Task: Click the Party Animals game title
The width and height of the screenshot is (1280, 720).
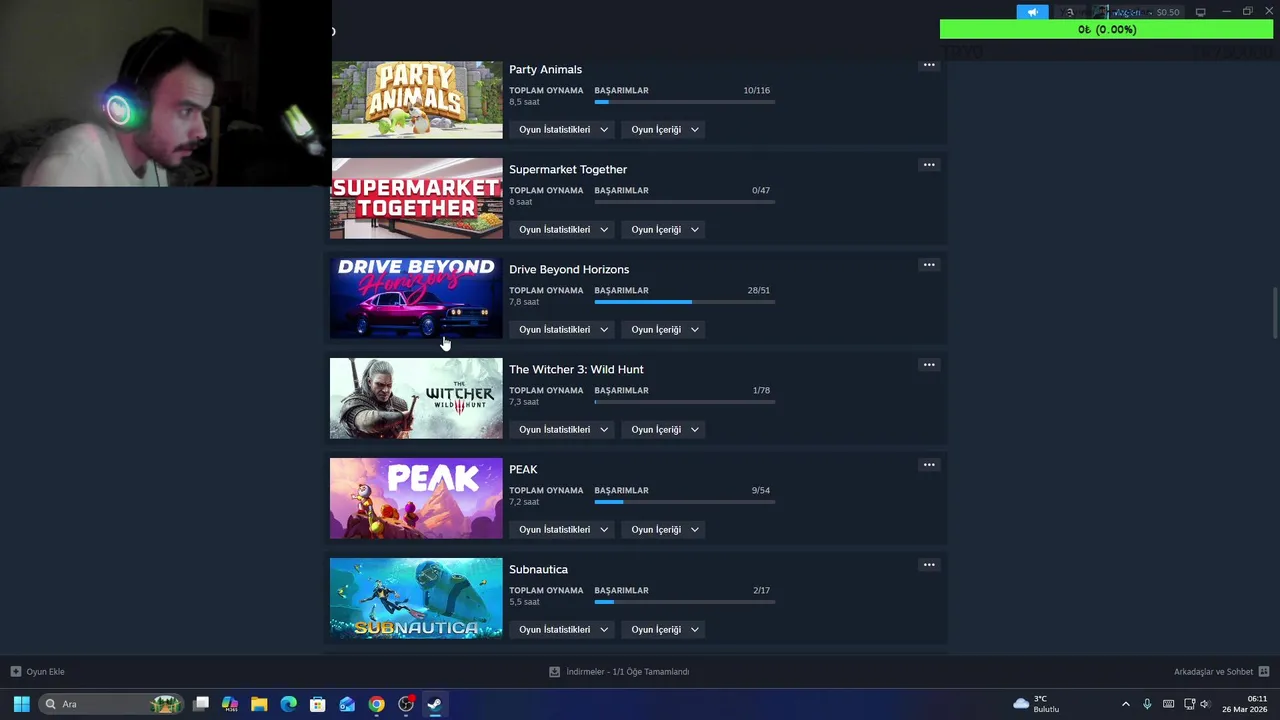Action: [x=545, y=69]
